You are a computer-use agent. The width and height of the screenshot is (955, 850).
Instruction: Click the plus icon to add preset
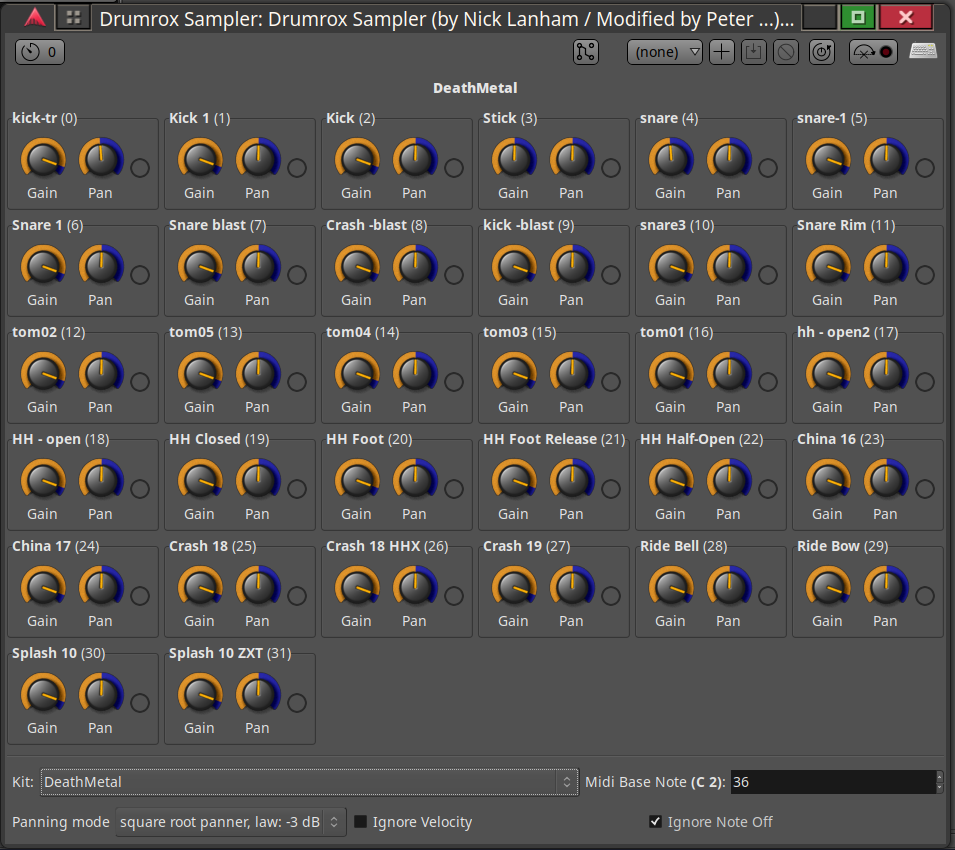721,52
